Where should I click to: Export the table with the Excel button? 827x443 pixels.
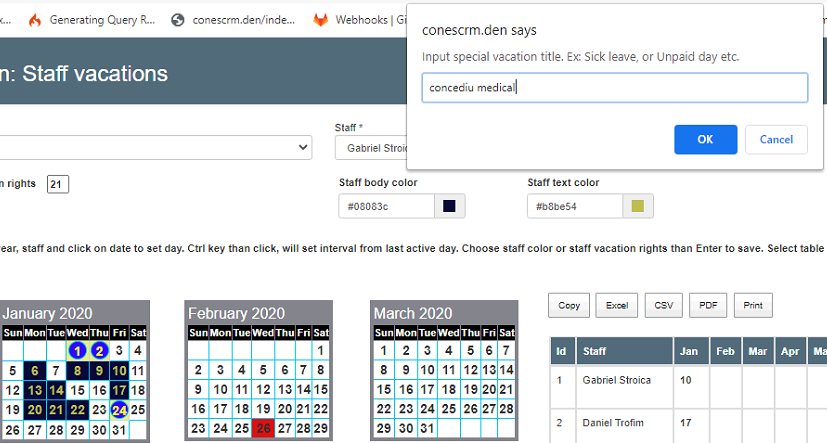click(617, 305)
